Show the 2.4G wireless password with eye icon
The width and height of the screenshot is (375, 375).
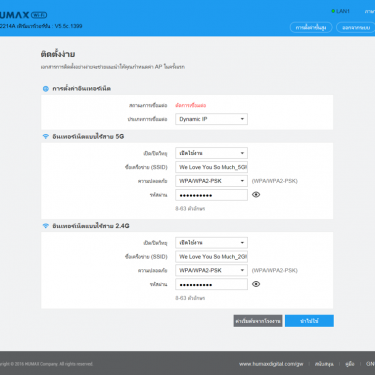(256, 284)
